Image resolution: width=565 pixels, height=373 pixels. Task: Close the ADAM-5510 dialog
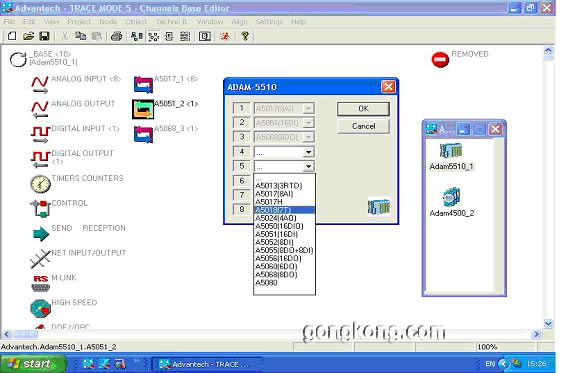tap(388, 87)
